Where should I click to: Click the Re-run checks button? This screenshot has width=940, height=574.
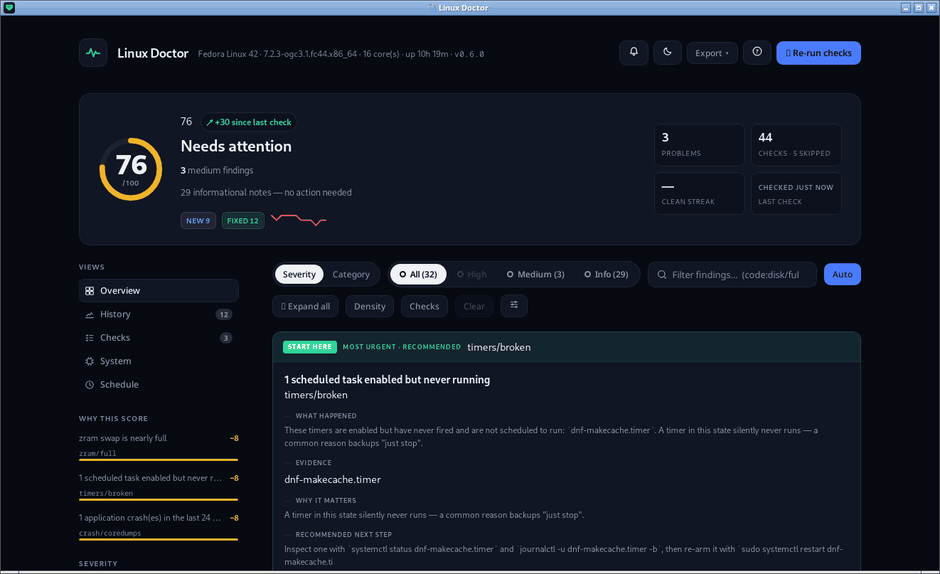coord(818,53)
